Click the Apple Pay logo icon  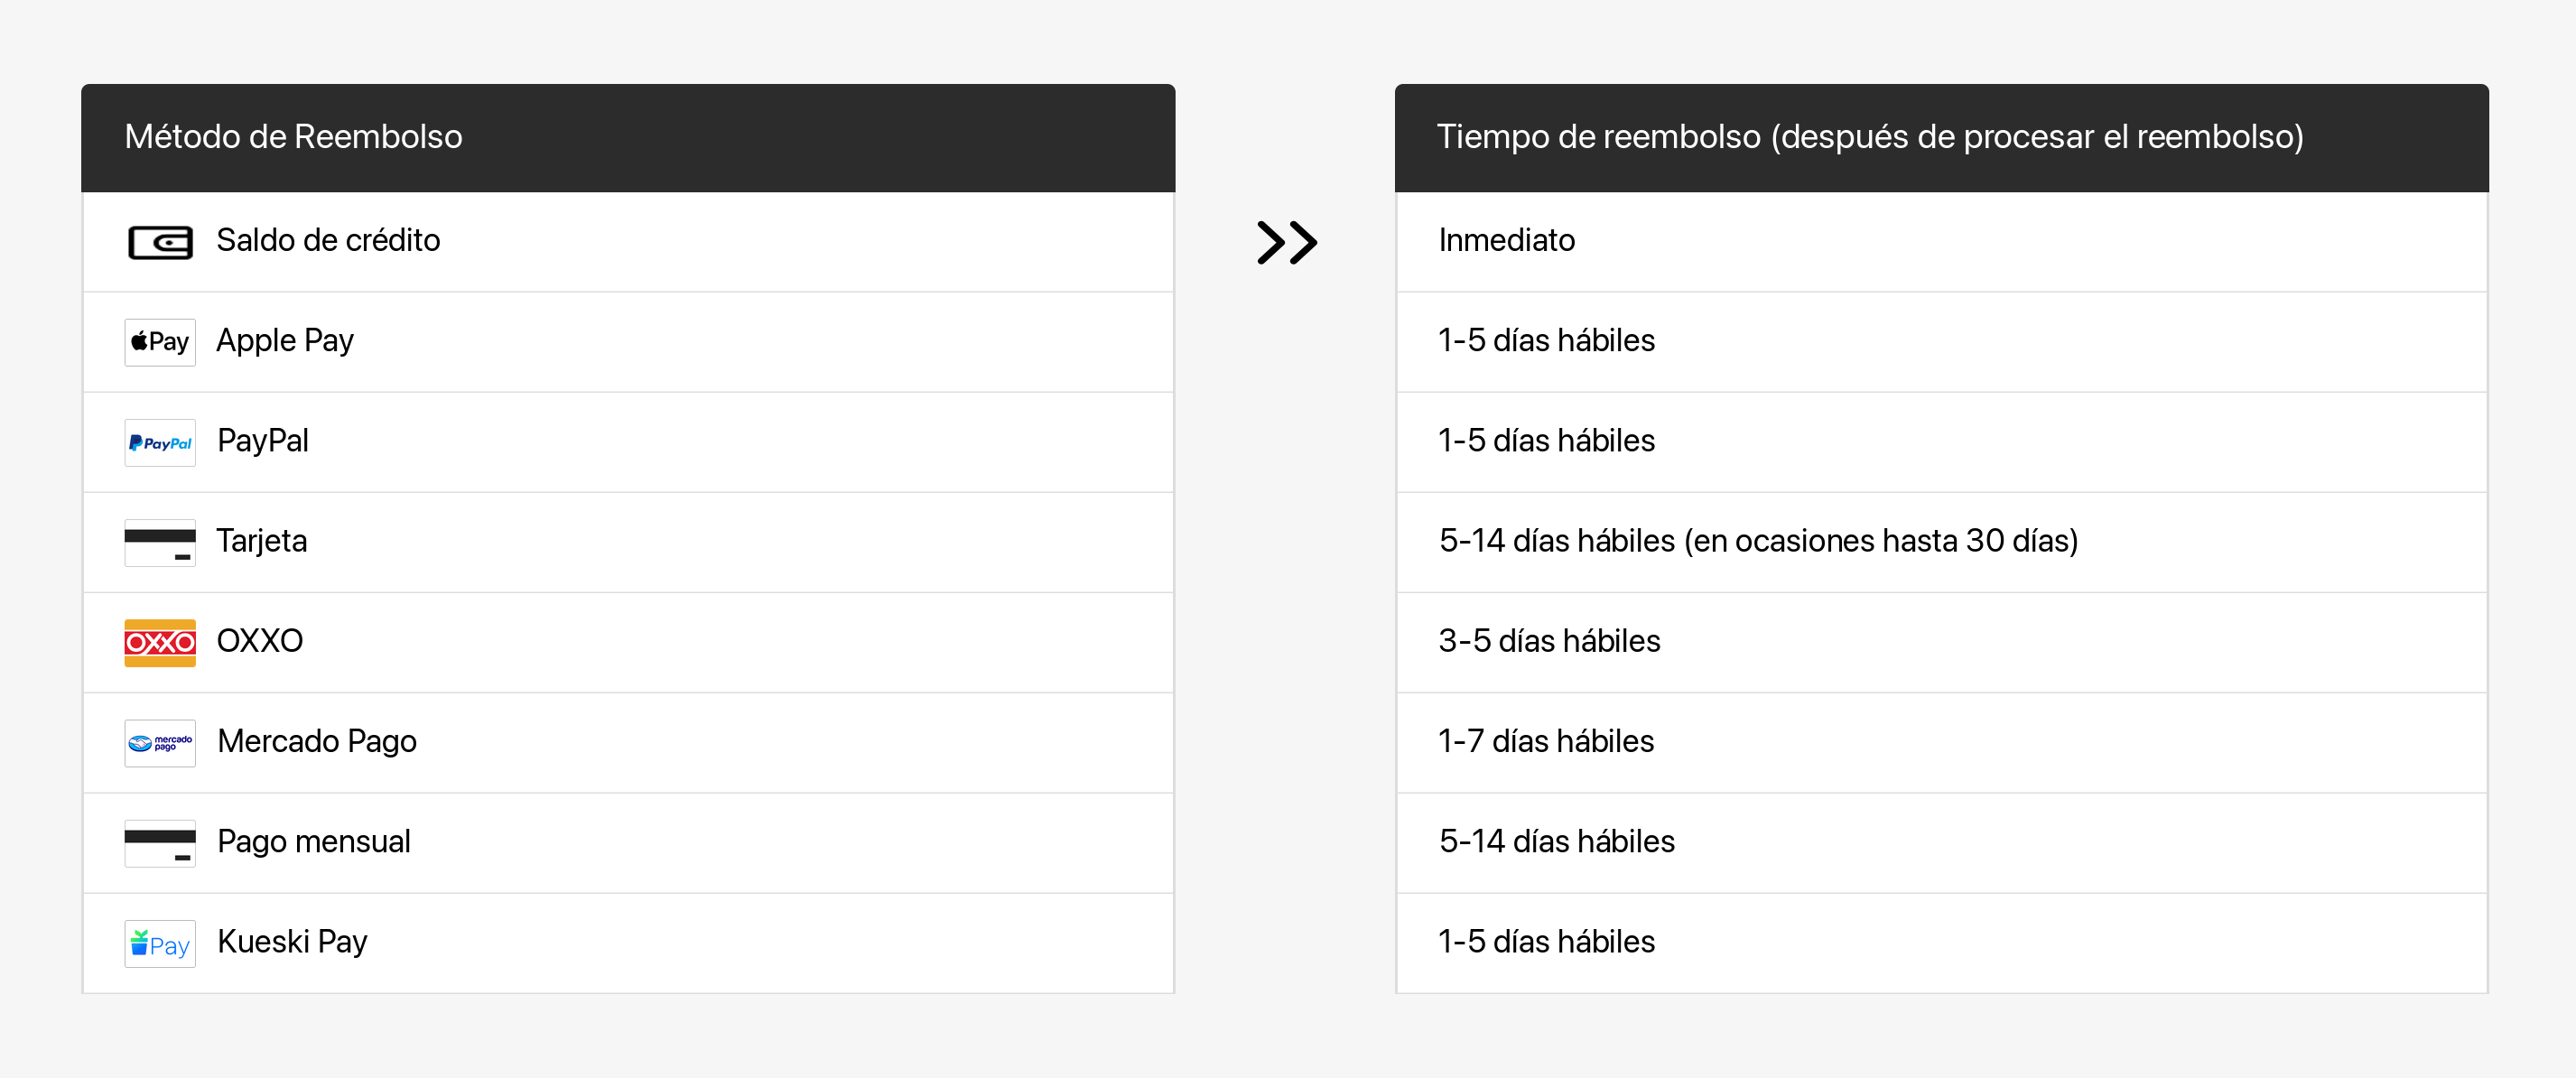(160, 342)
